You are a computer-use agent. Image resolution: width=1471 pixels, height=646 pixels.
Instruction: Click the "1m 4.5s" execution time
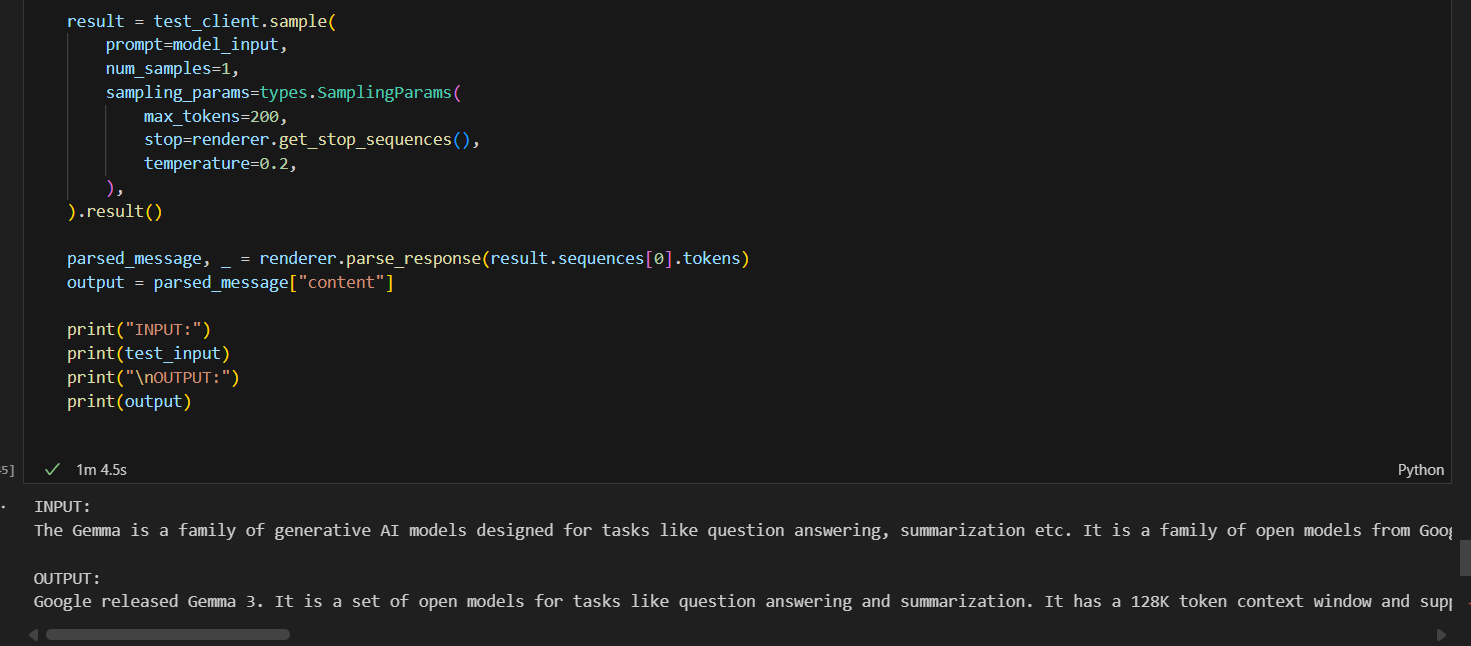coord(101,469)
